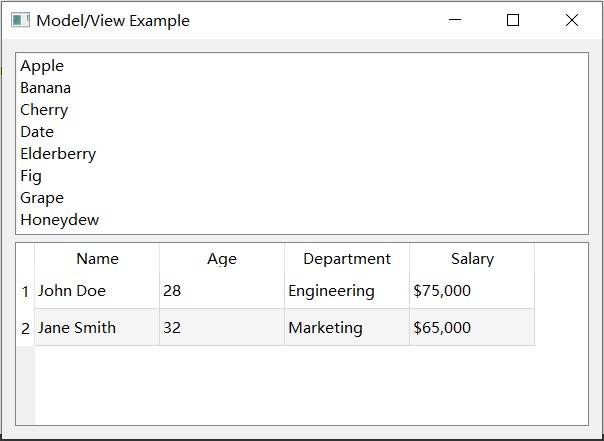This screenshot has width=604, height=441.
Task: Select row 2 via its row header
Action: pos(25,328)
